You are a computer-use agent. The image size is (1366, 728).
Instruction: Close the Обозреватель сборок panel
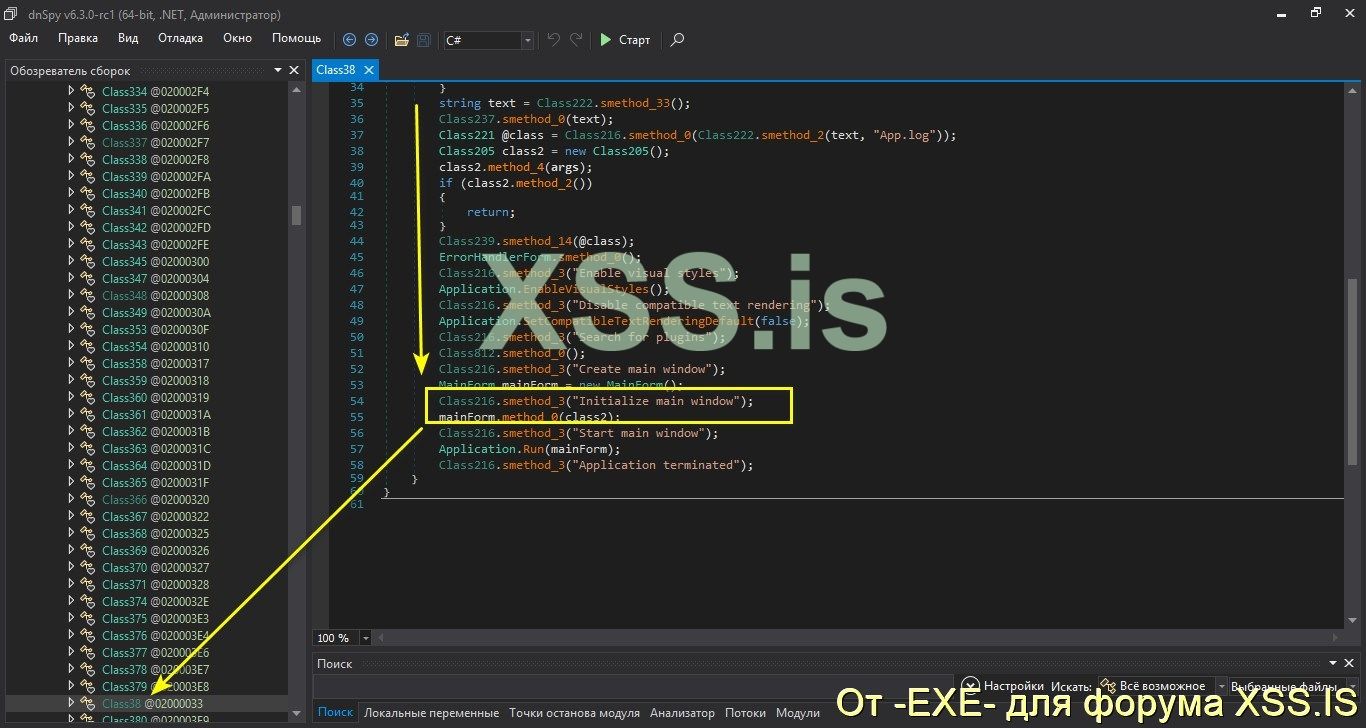pyautogui.click(x=294, y=70)
